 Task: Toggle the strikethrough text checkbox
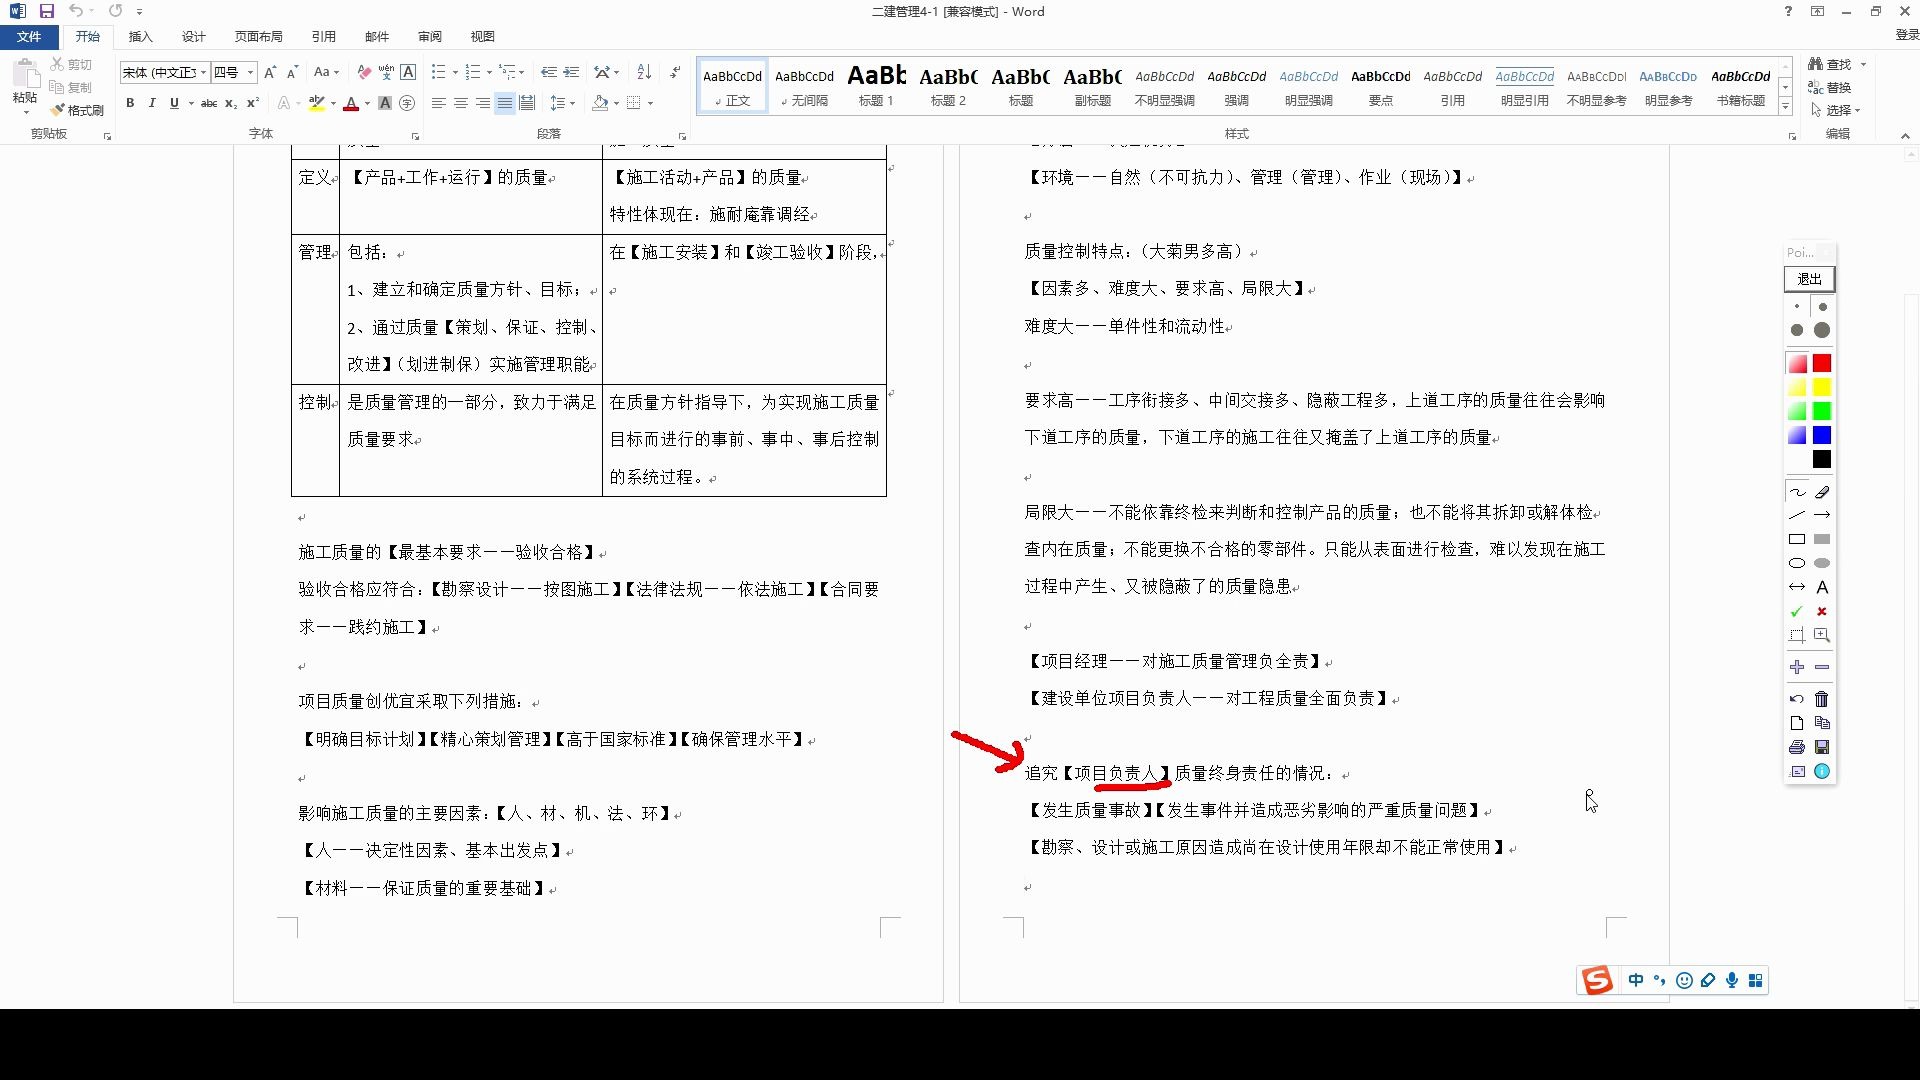click(x=206, y=103)
